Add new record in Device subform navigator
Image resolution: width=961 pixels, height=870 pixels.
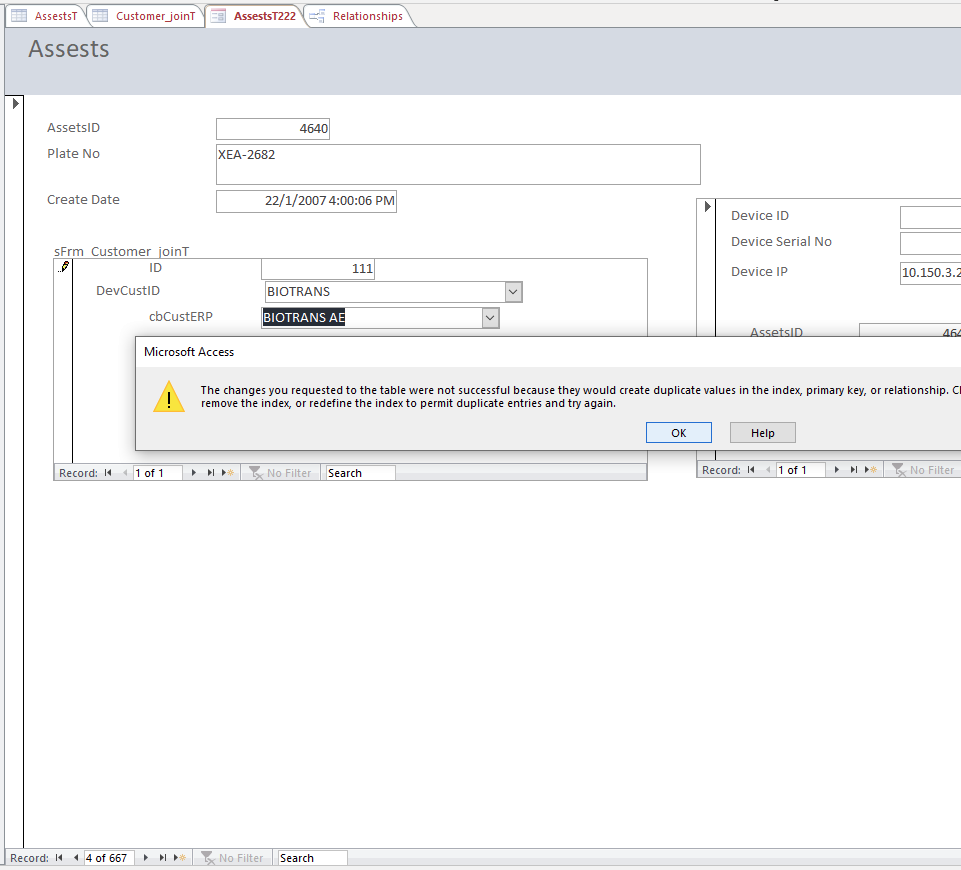pyautogui.click(x=871, y=470)
